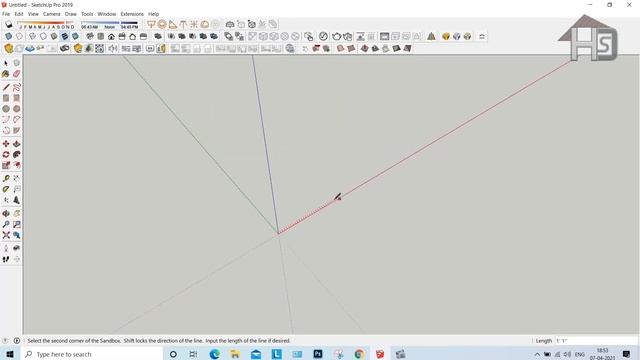The height and width of the screenshot is (360, 640).
Task: Open the notification center icon
Action: [x=627, y=354]
